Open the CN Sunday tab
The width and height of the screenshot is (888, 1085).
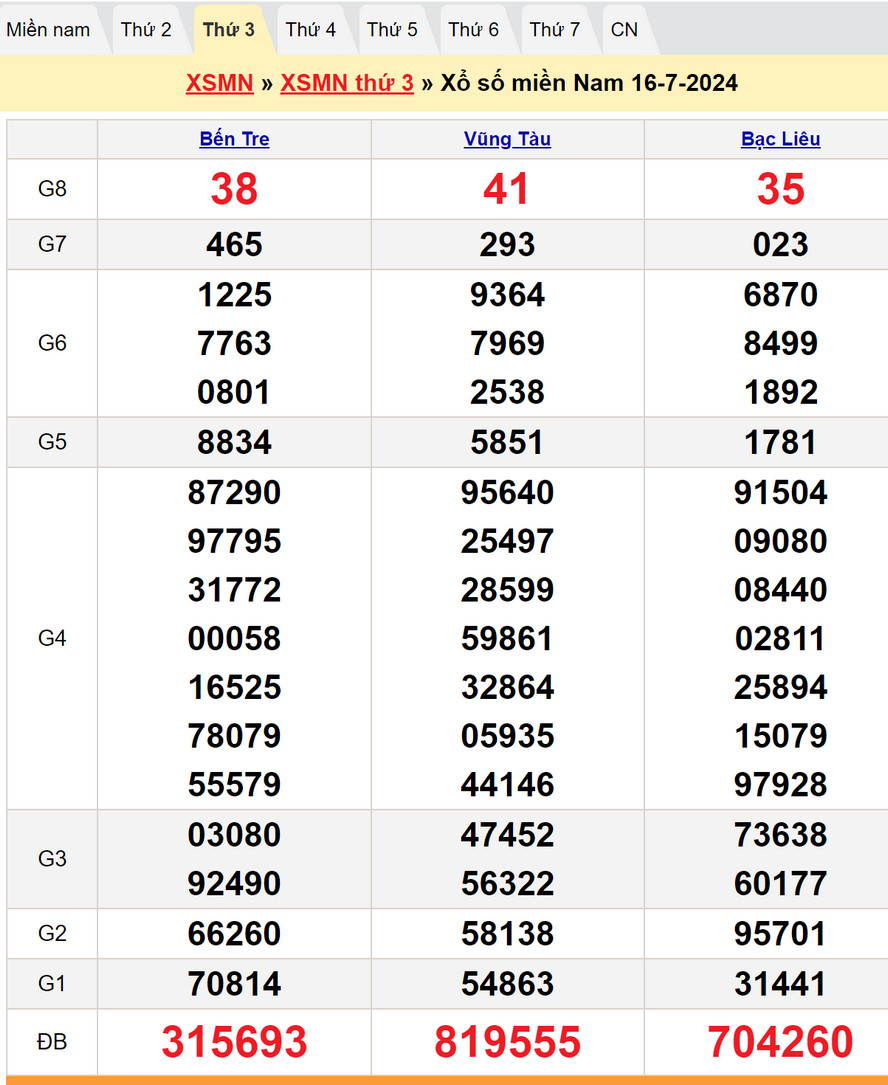pyautogui.click(x=624, y=29)
